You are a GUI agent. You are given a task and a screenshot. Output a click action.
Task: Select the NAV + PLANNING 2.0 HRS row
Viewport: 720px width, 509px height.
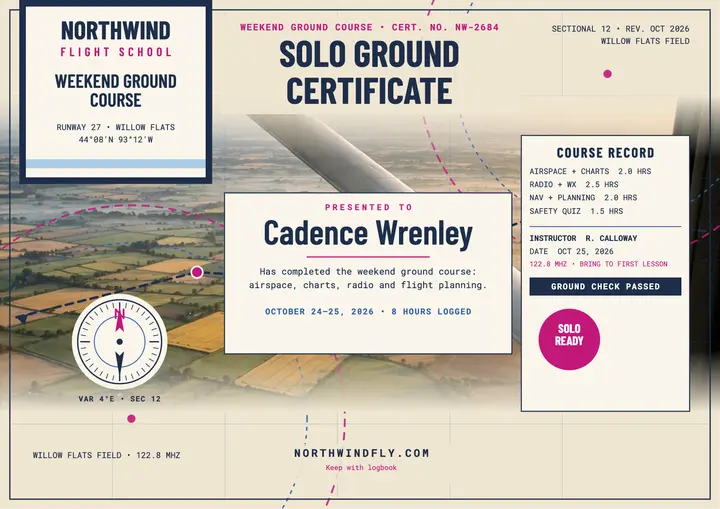coord(583,198)
